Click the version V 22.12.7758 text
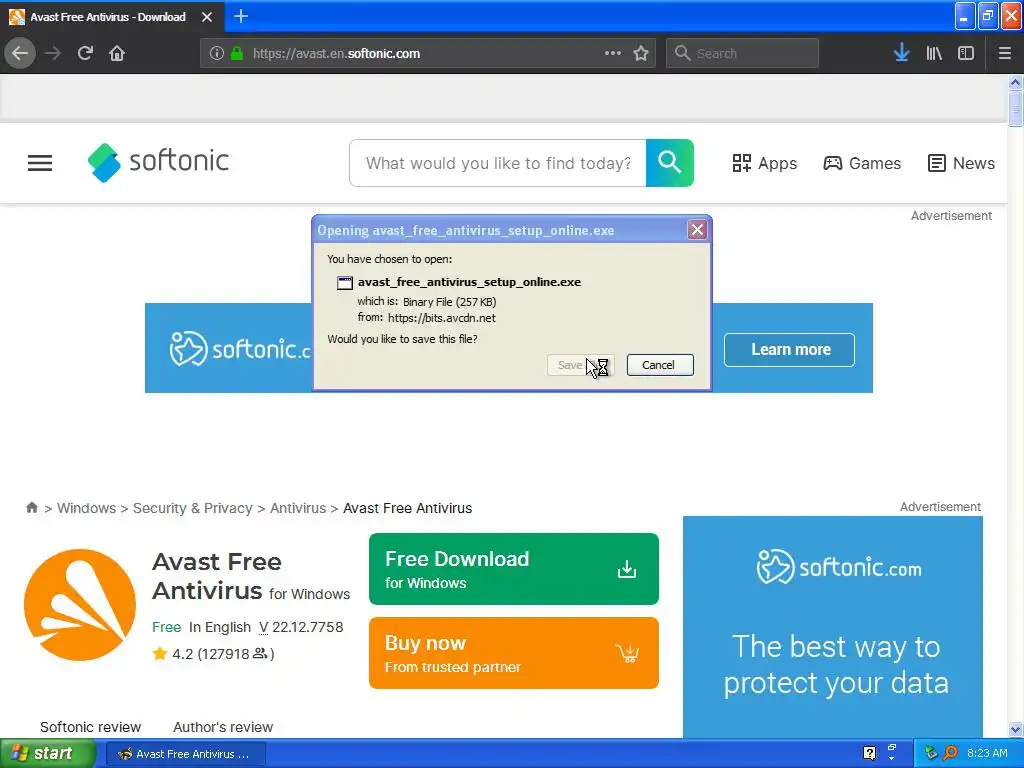Screen dimensions: 1024x768 click(x=301, y=627)
